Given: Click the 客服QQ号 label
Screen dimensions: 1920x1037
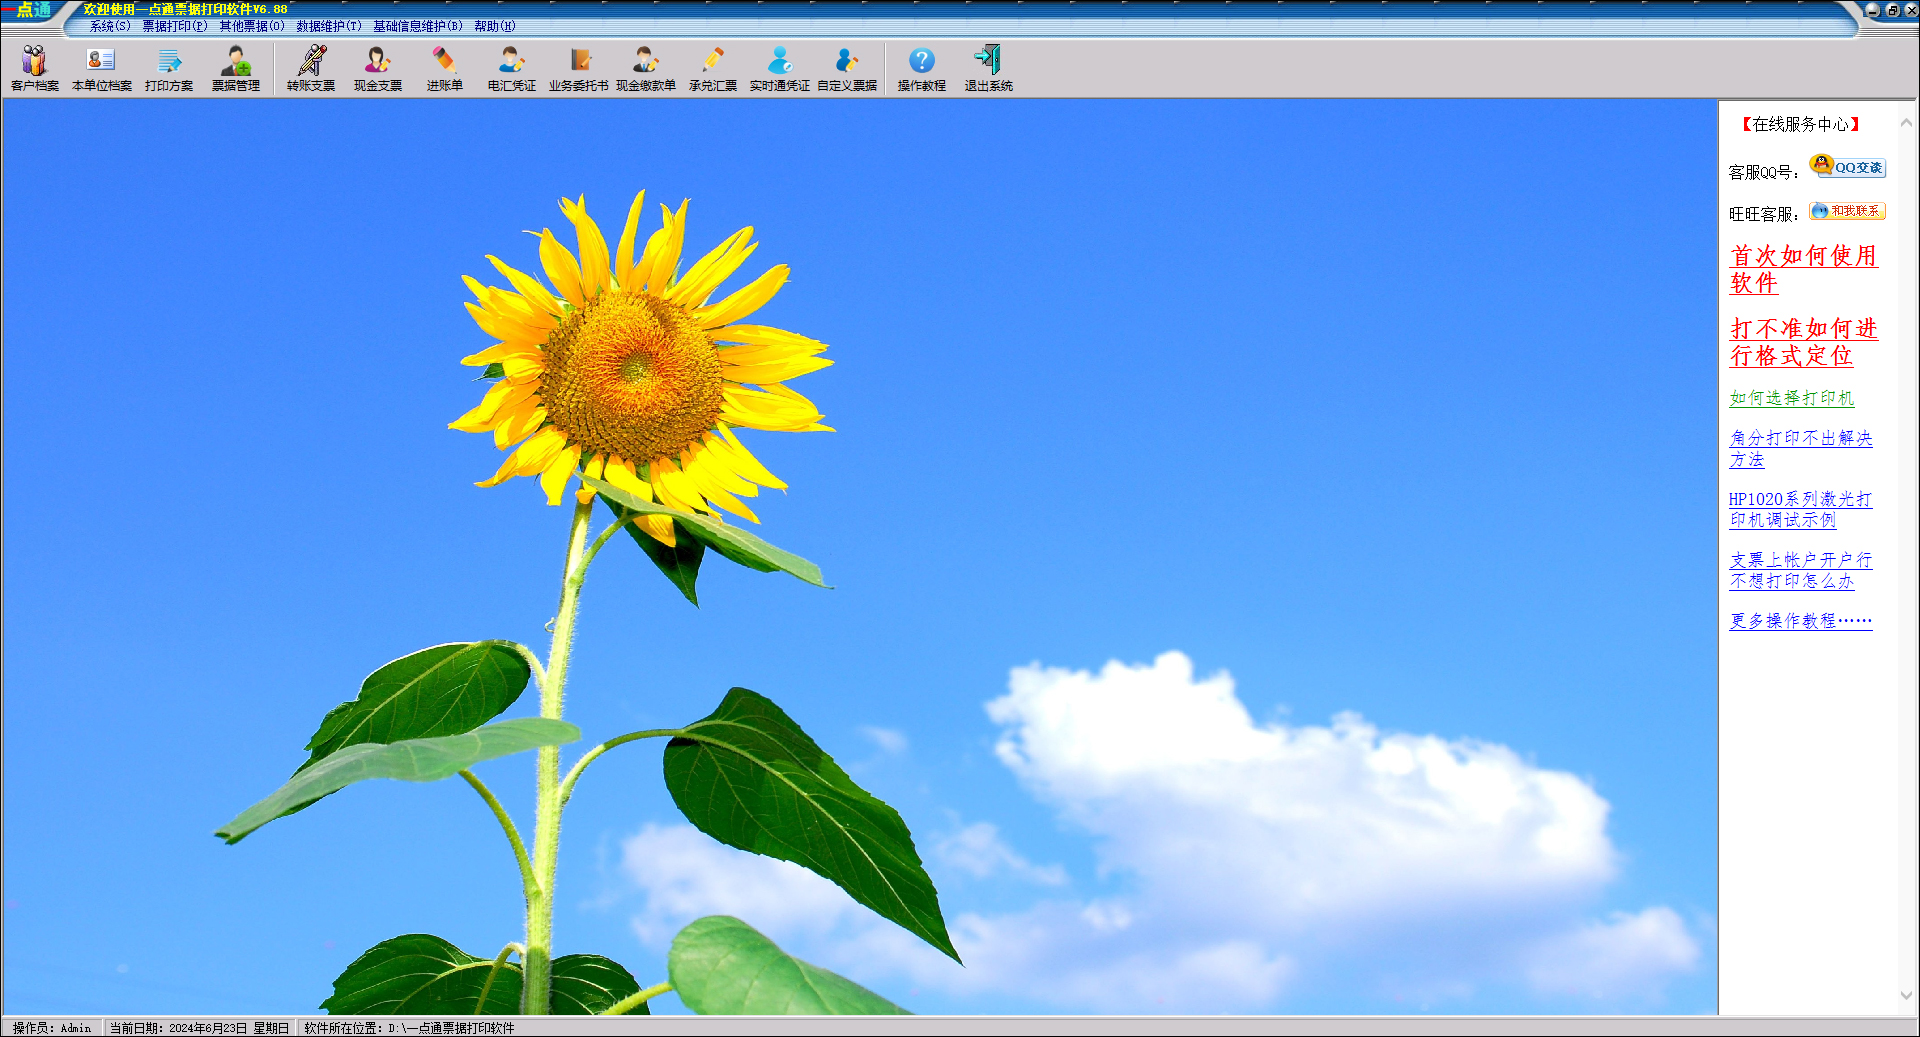Looking at the screenshot, I should click(x=1763, y=172).
